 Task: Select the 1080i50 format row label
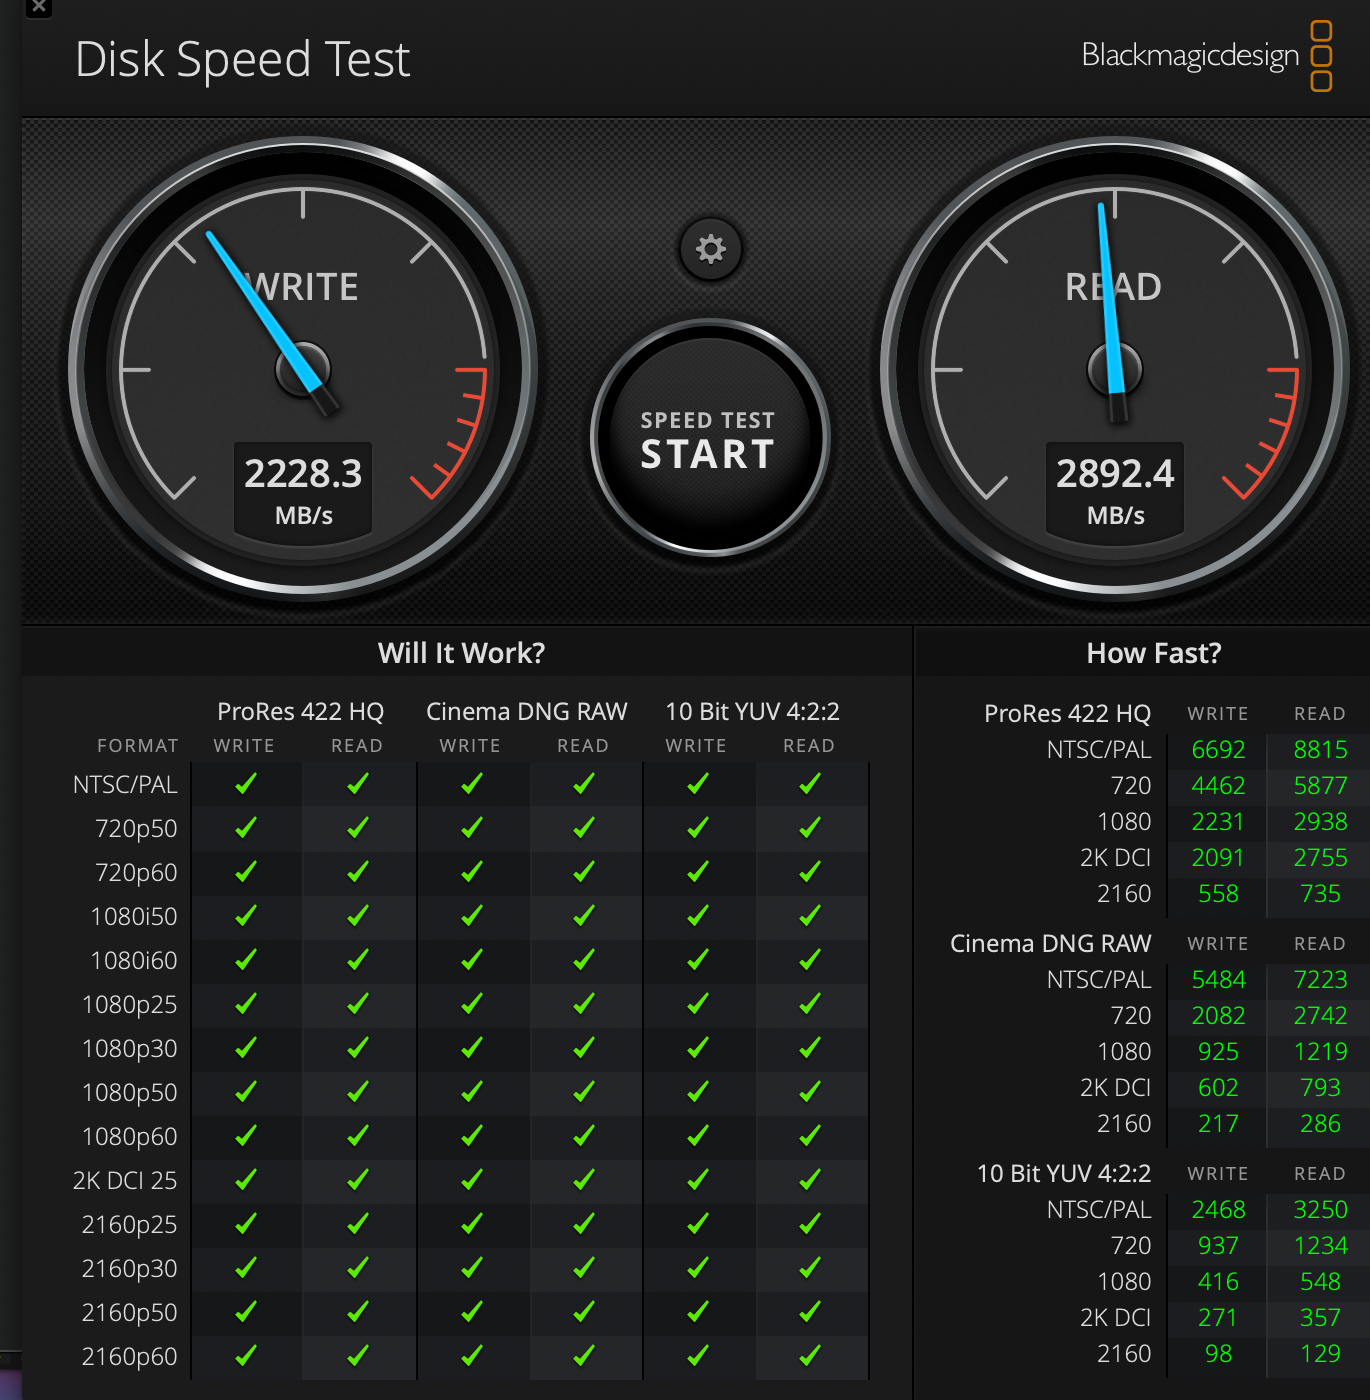[134, 917]
